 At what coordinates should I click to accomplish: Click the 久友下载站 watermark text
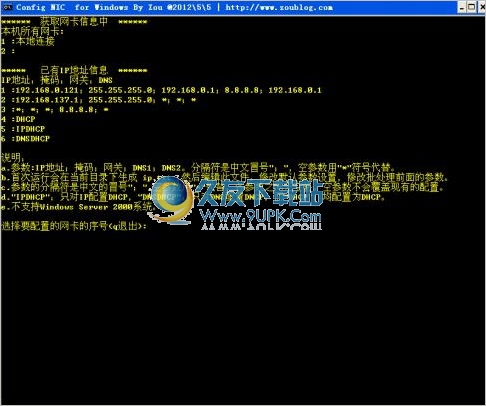pos(259,193)
